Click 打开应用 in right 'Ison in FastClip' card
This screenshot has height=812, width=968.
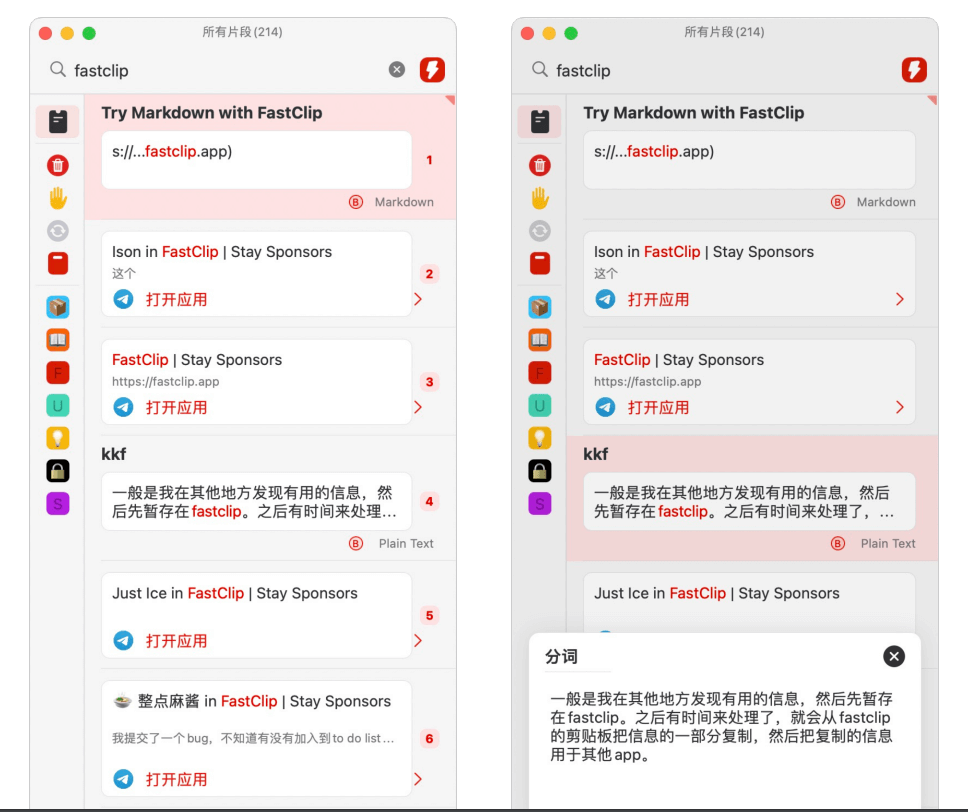pos(659,300)
